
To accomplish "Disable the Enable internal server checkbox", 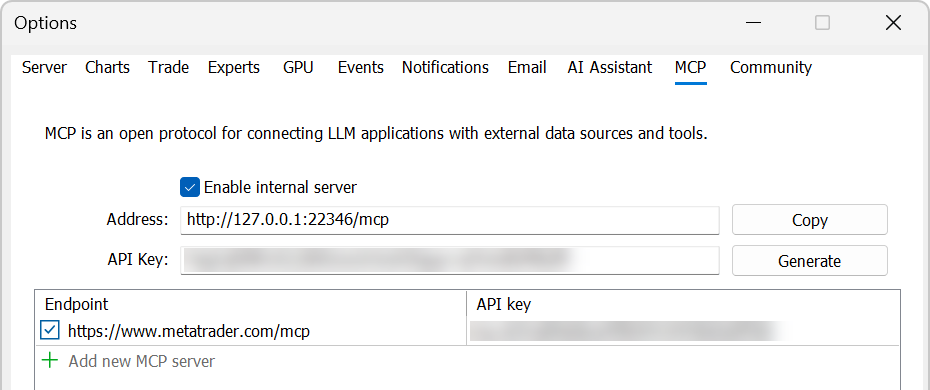I will coord(190,188).
